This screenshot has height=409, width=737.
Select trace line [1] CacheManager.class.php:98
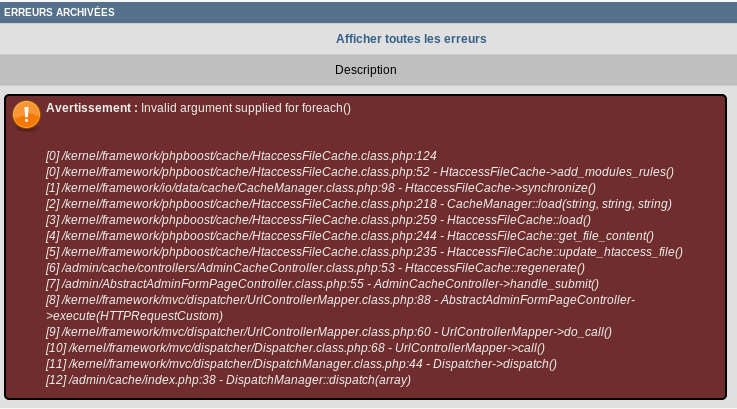pos(320,188)
